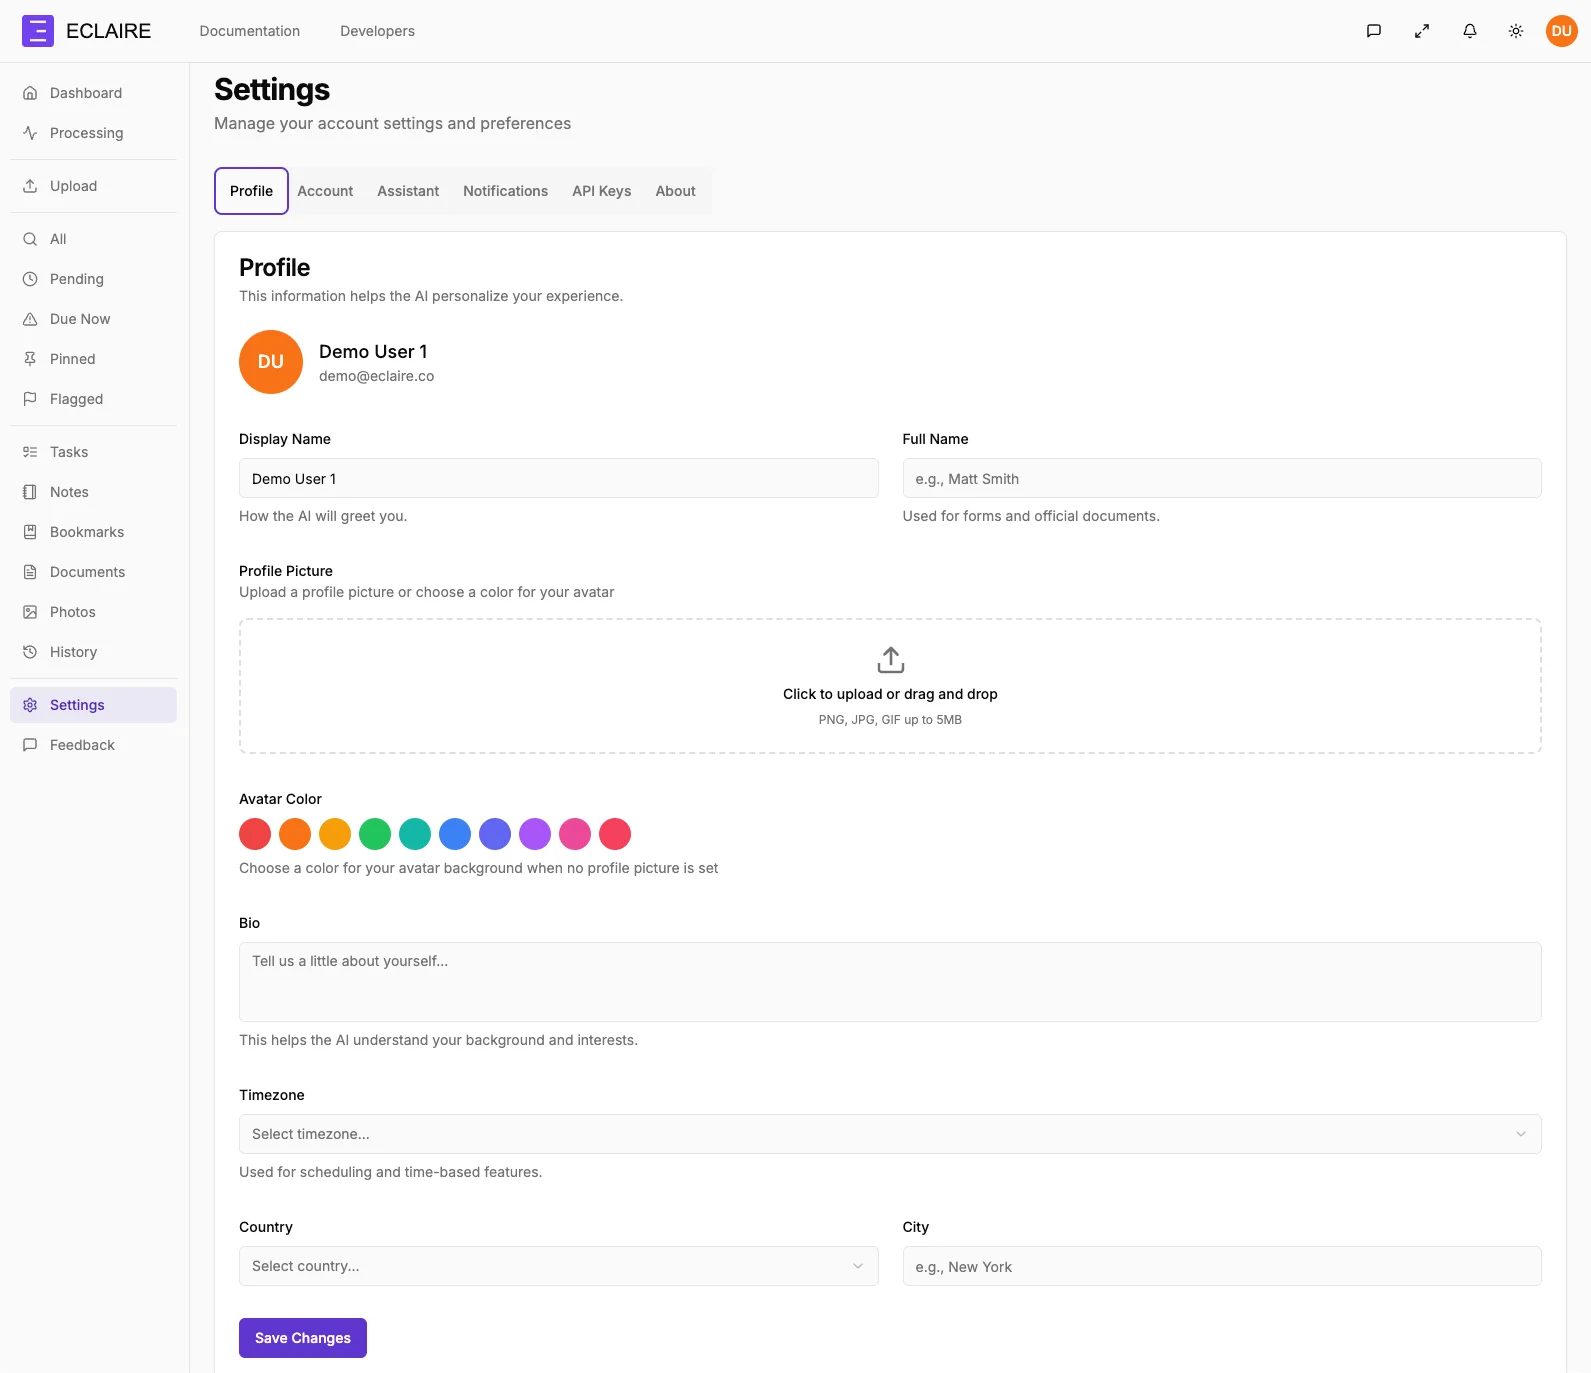Select the indigo avatar color
This screenshot has height=1373, width=1591.
[x=495, y=834]
